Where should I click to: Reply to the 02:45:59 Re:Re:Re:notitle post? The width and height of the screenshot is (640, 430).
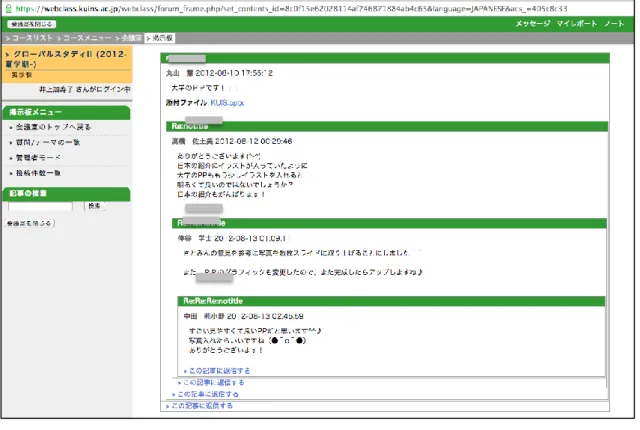pyautogui.click(x=219, y=371)
